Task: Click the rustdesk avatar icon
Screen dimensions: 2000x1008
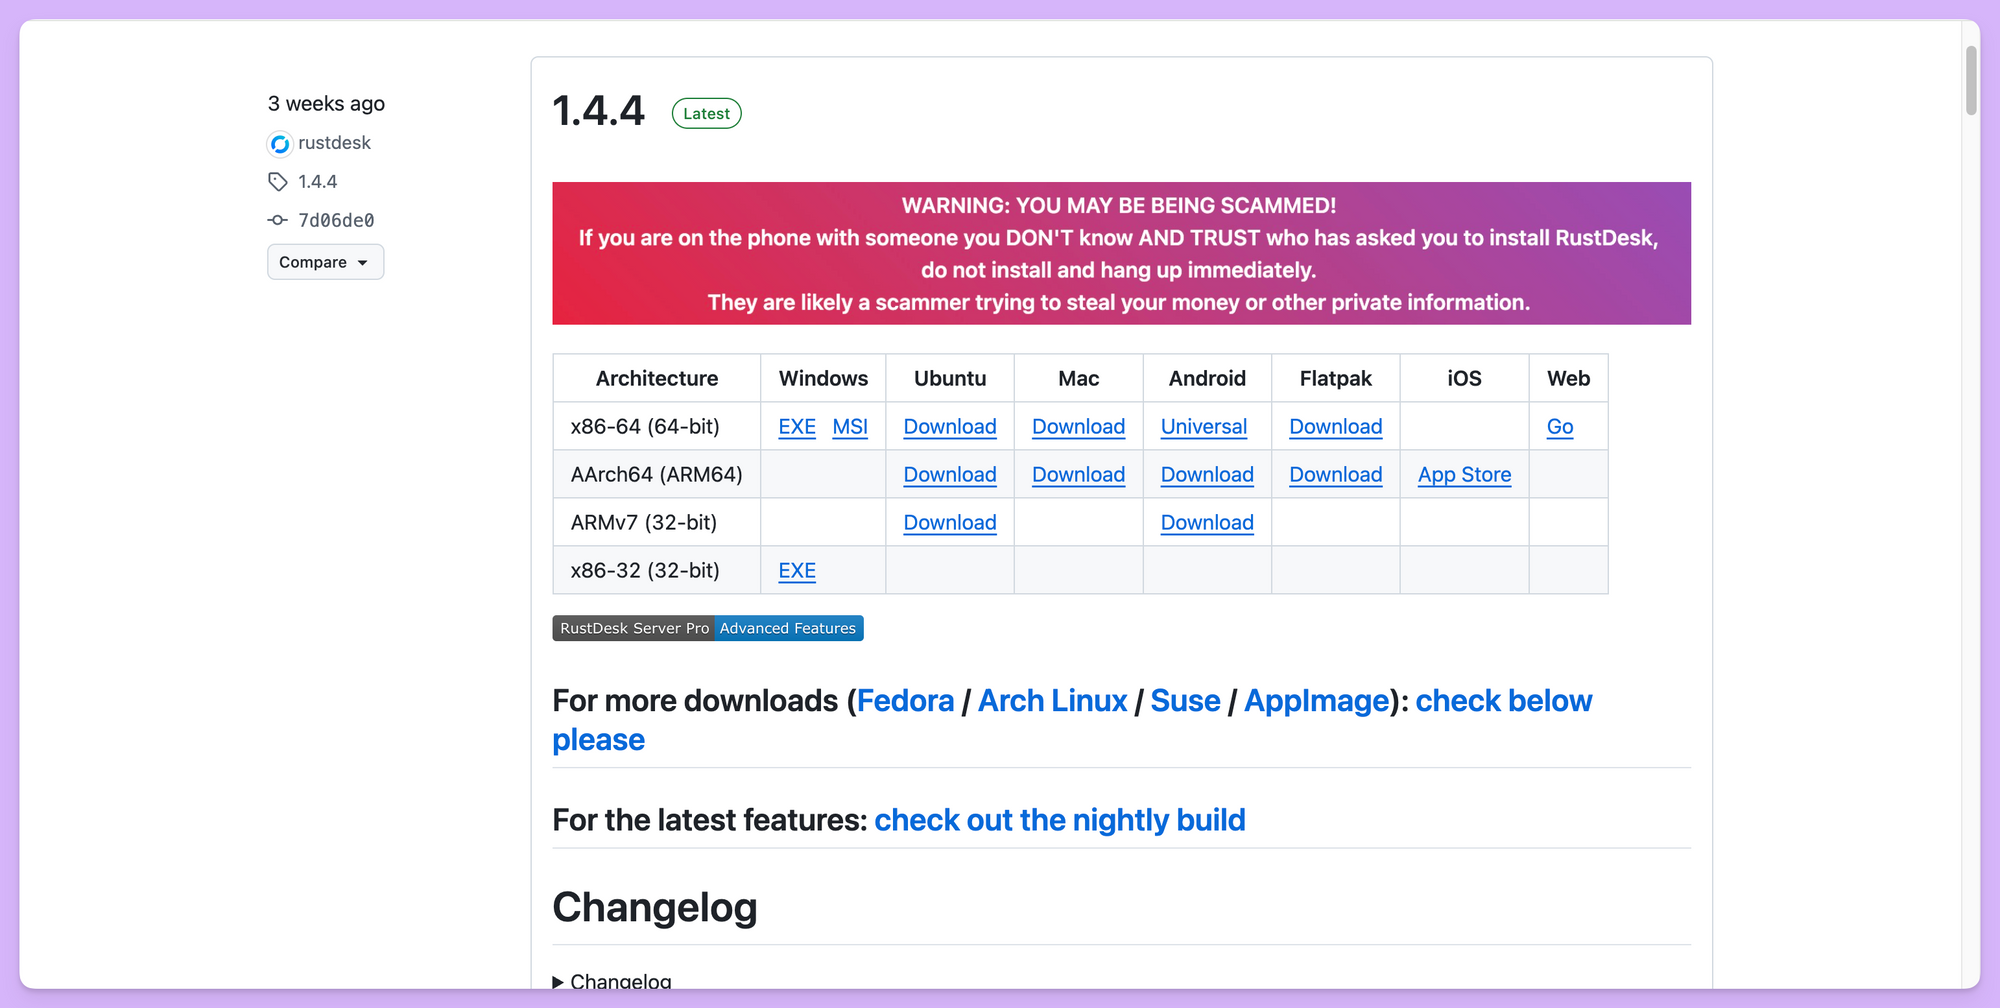Action: tap(280, 144)
